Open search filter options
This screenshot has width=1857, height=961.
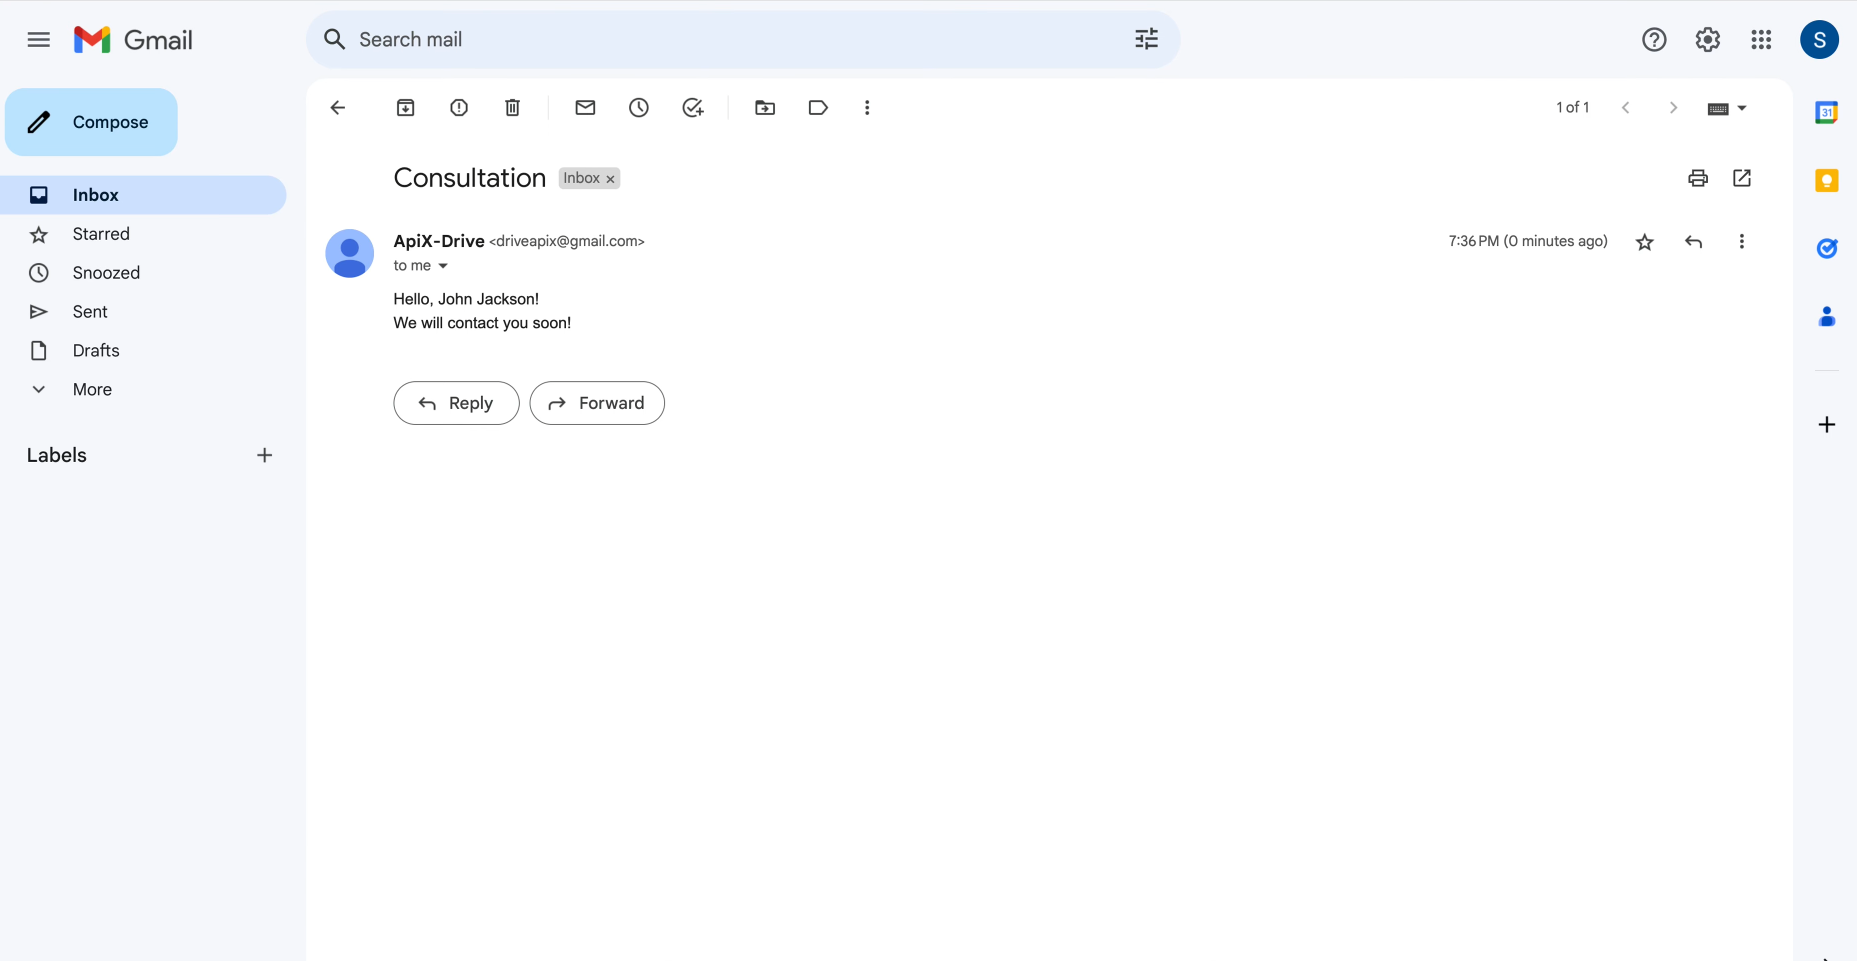click(1146, 39)
